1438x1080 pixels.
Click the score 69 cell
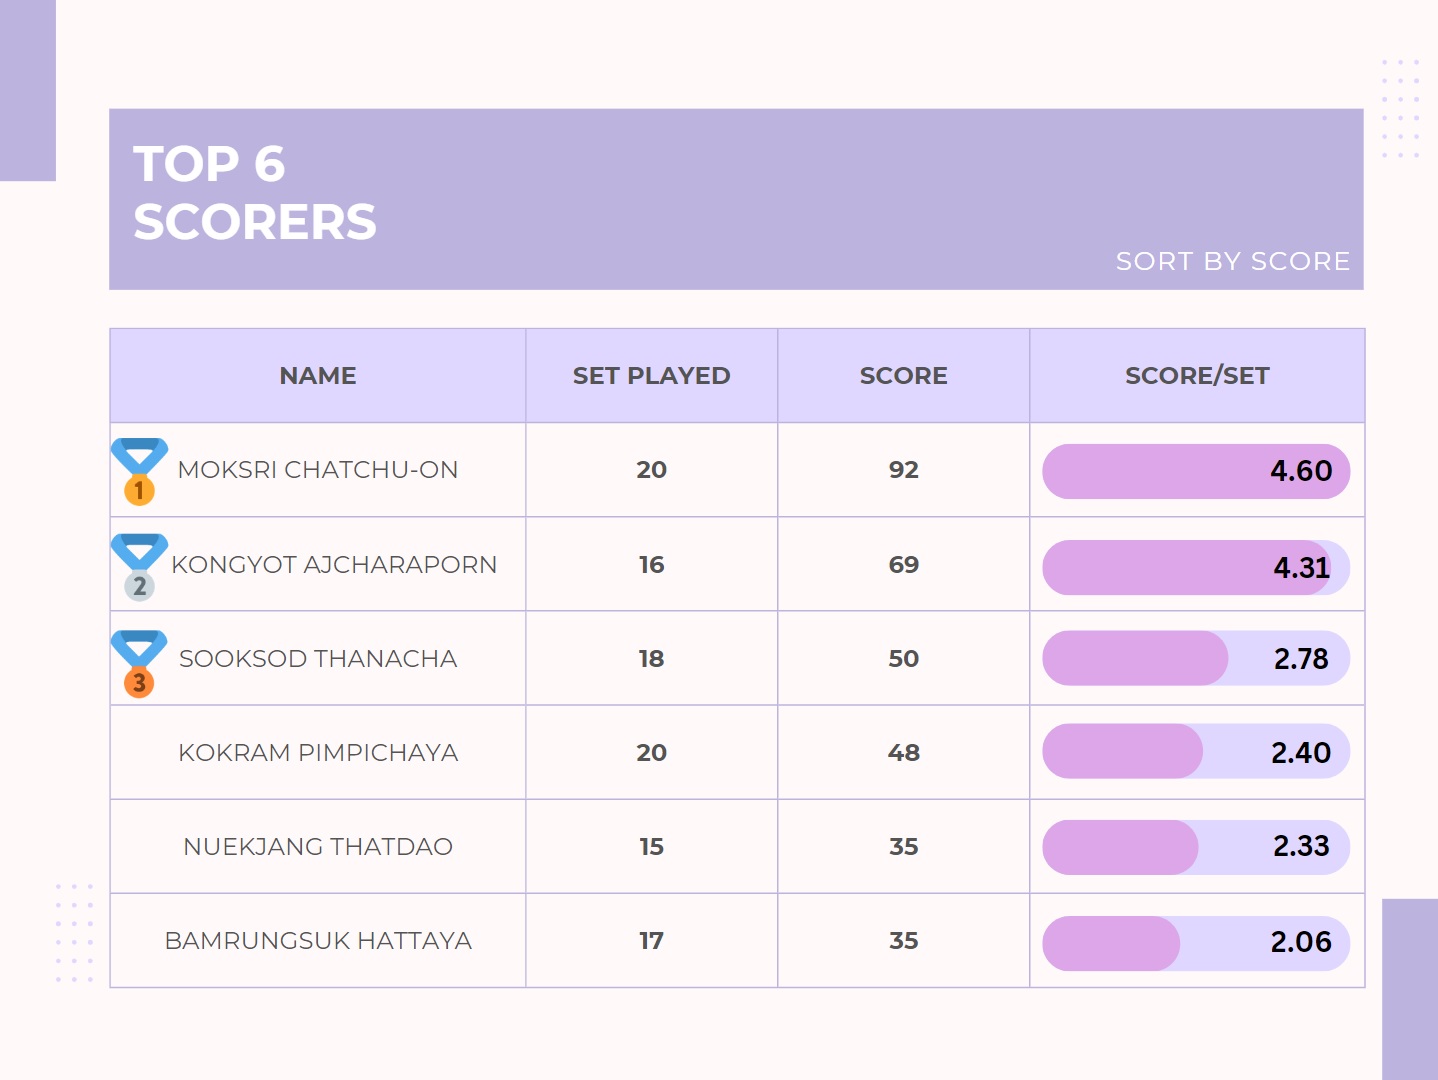[904, 565]
